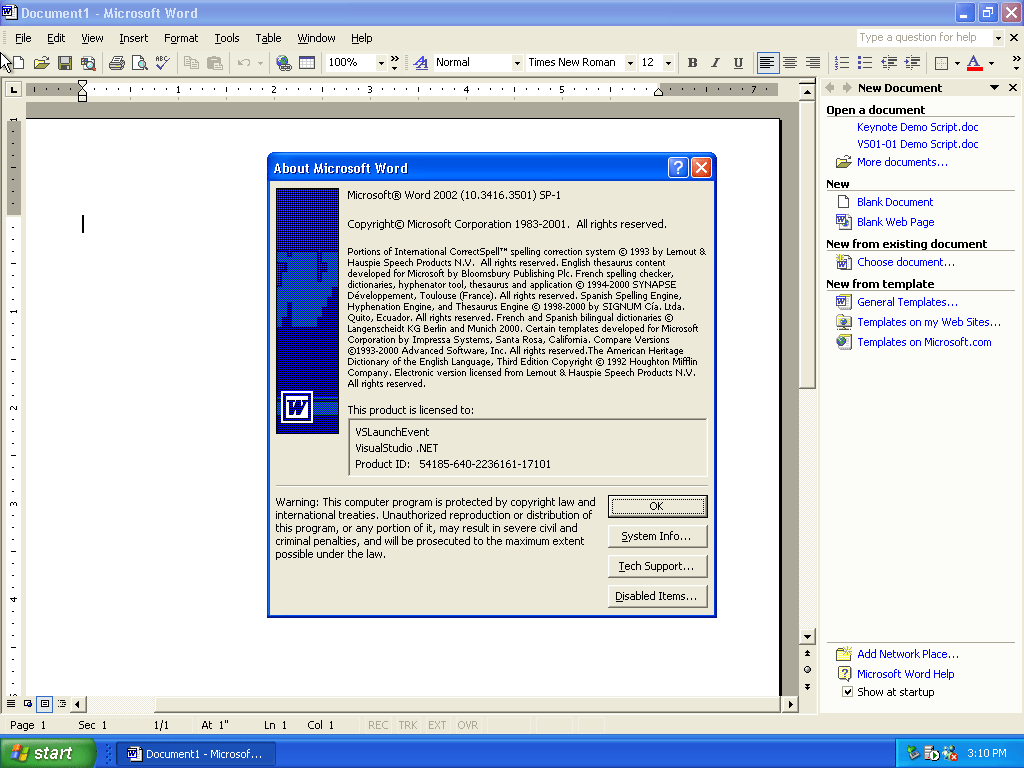
Task: Open the Insert menu
Action: [x=133, y=38]
